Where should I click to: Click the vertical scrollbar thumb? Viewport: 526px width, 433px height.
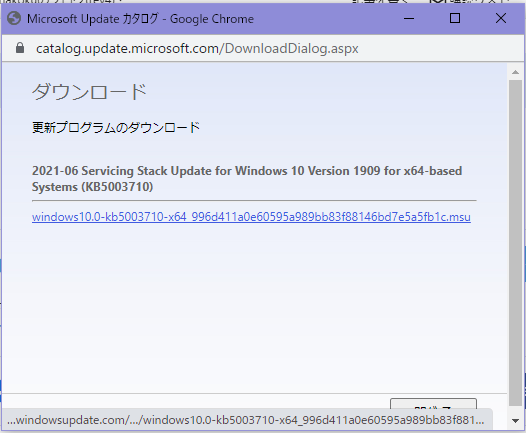click(x=515, y=243)
